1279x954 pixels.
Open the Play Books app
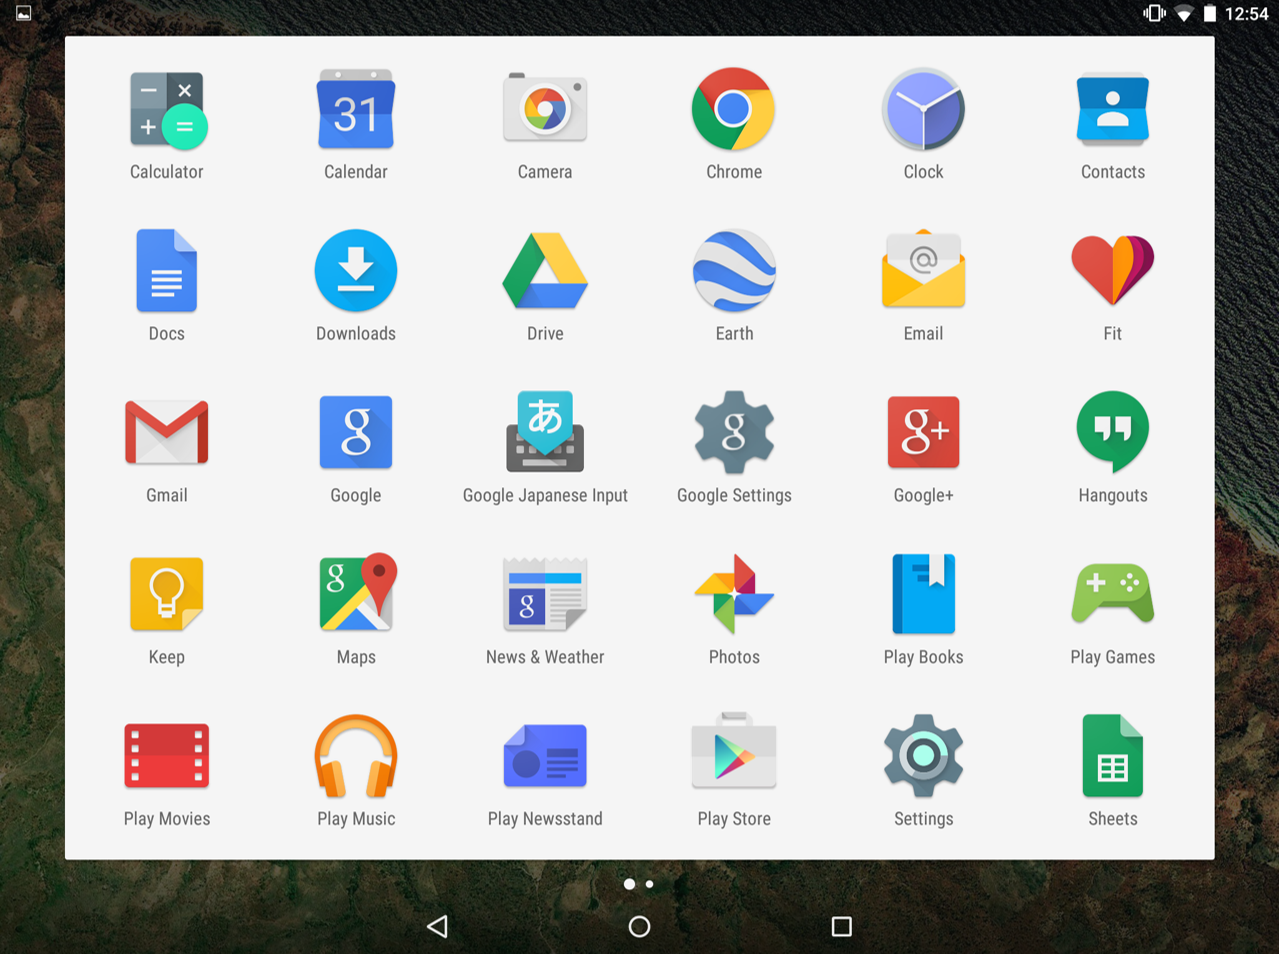(x=923, y=594)
